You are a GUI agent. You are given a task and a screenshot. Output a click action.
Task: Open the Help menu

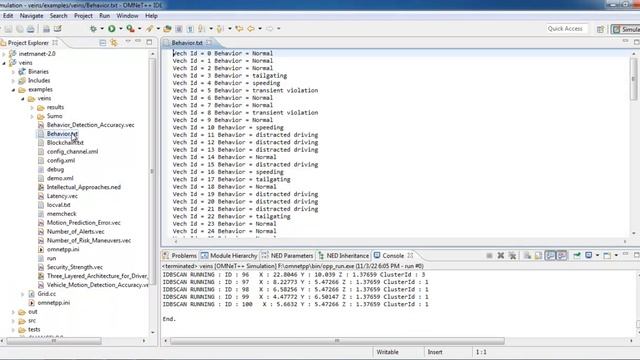tap(151, 16)
